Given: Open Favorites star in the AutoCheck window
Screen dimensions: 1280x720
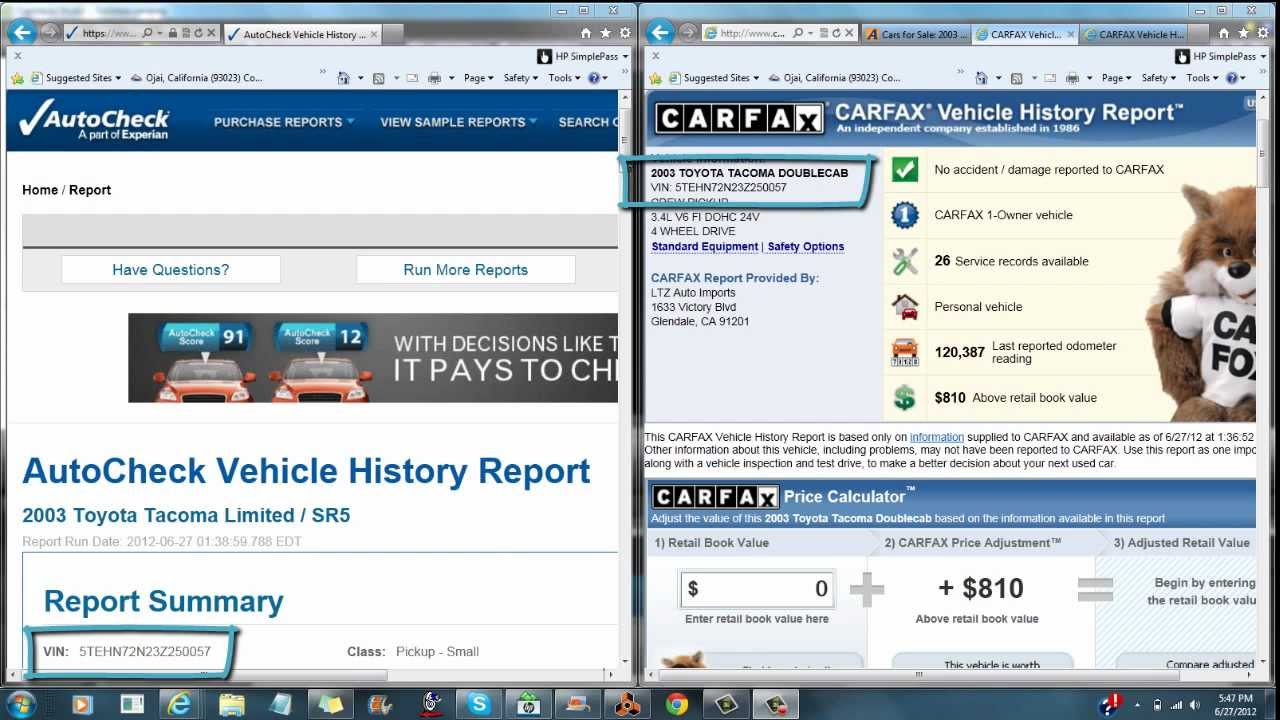Looking at the screenshot, I should pos(605,33).
